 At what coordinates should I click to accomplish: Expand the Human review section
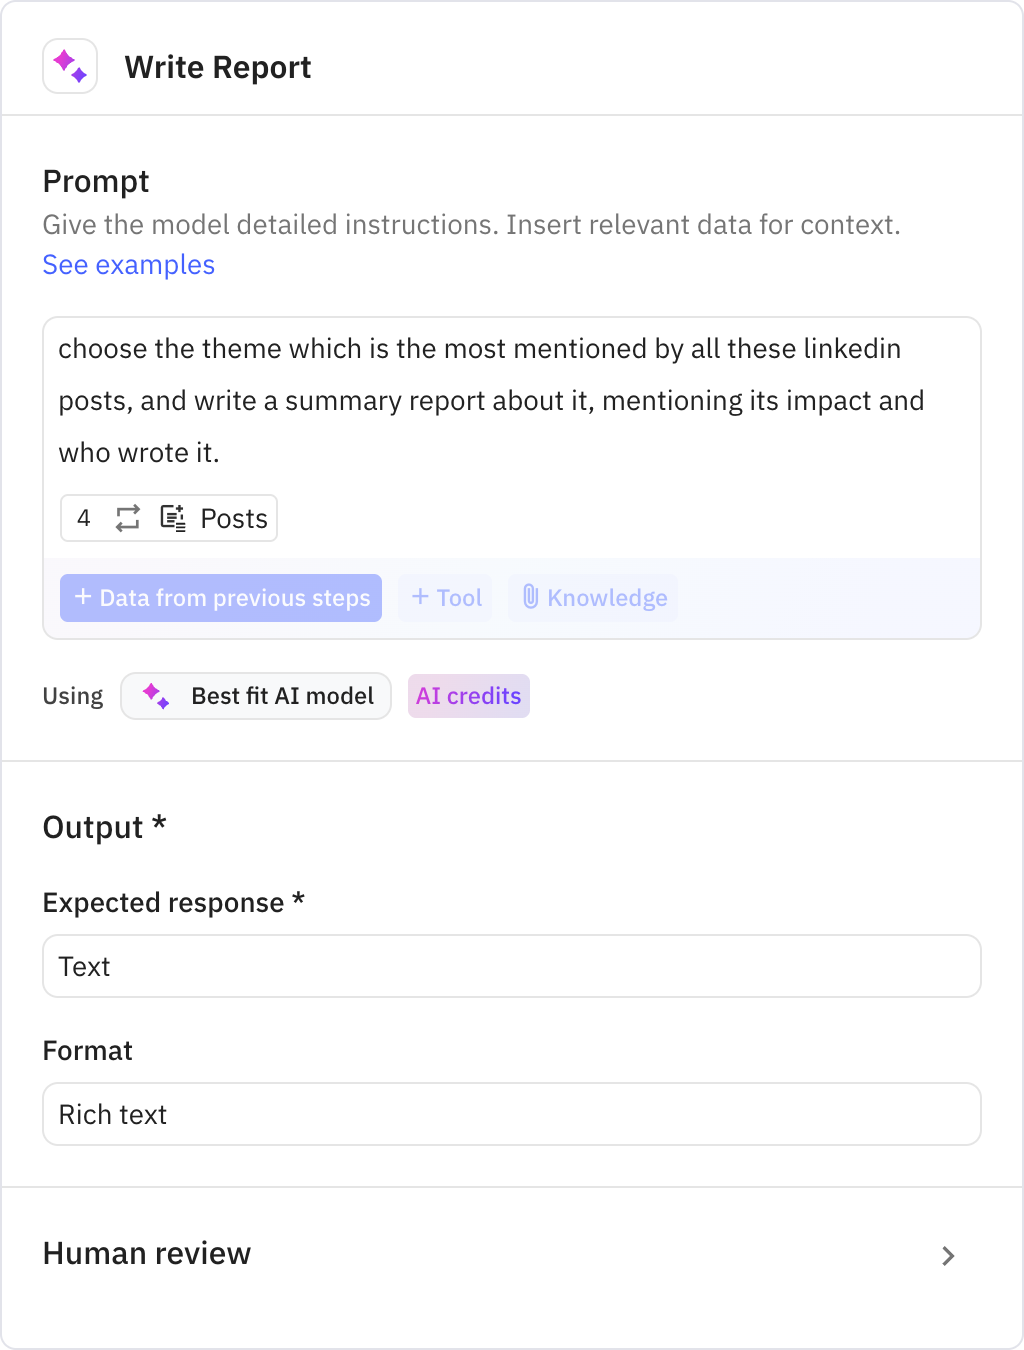click(x=948, y=1253)
